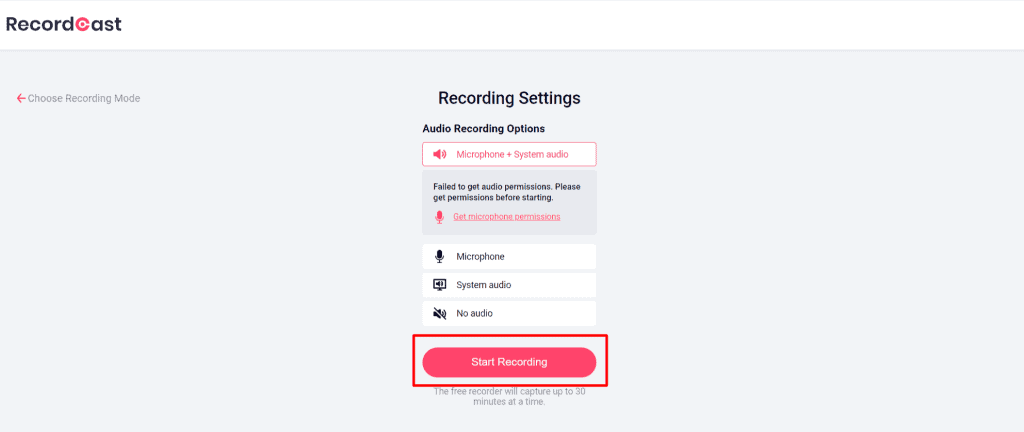
Task: Click the 'Recording Settings' heading
Action: (x=509, y=98)
